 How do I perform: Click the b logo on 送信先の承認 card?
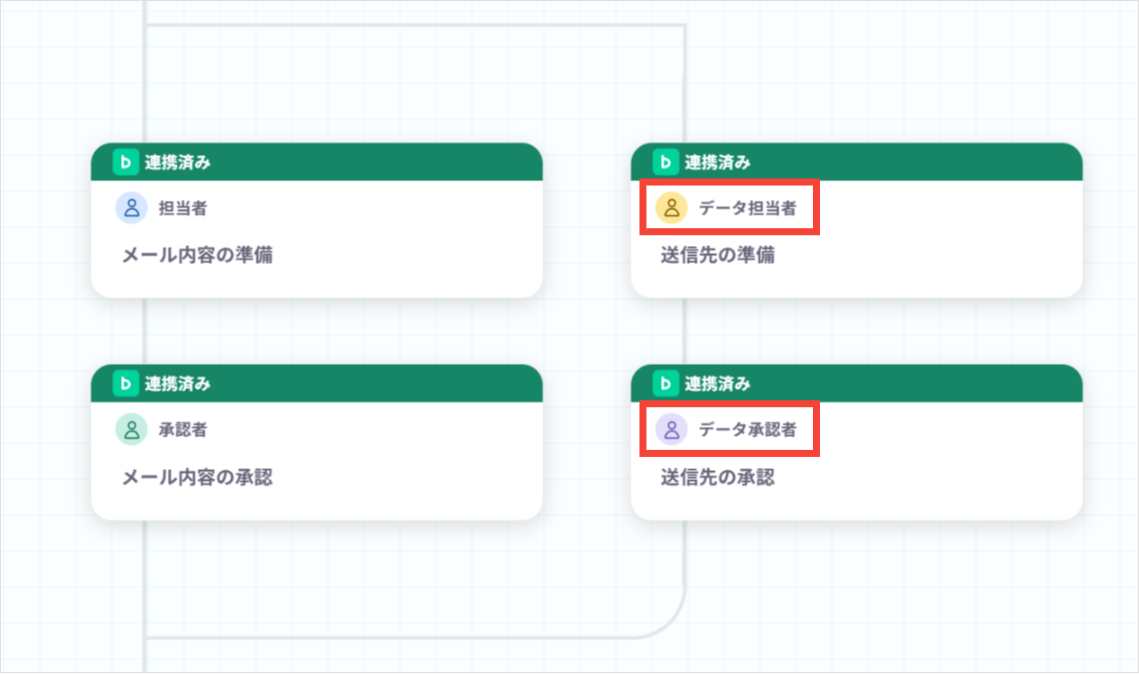tap(665, 383)
